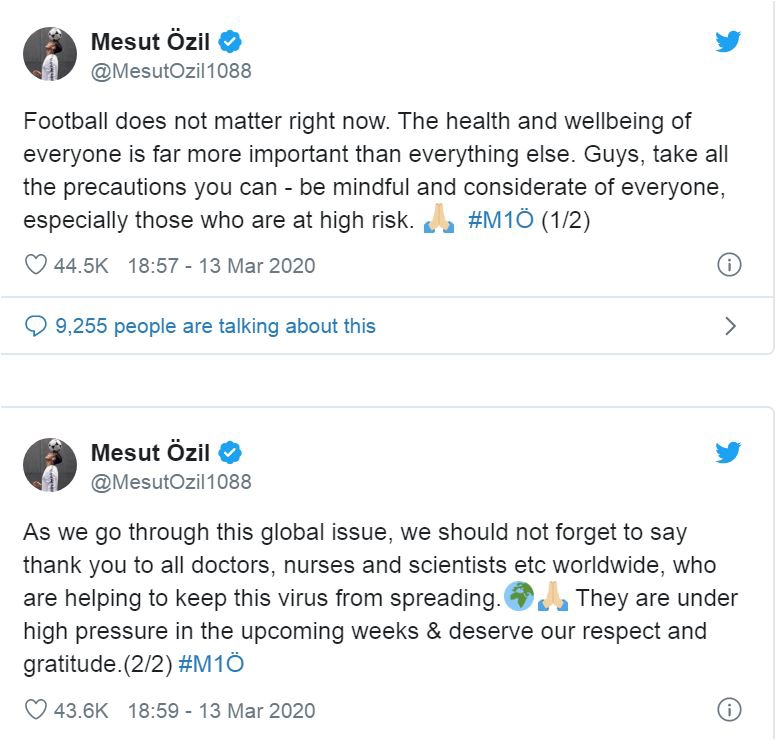Viewport: 784px width, 740px height.
Task: Open '9,255 people are talking about this'
Action: coord(215,325)
